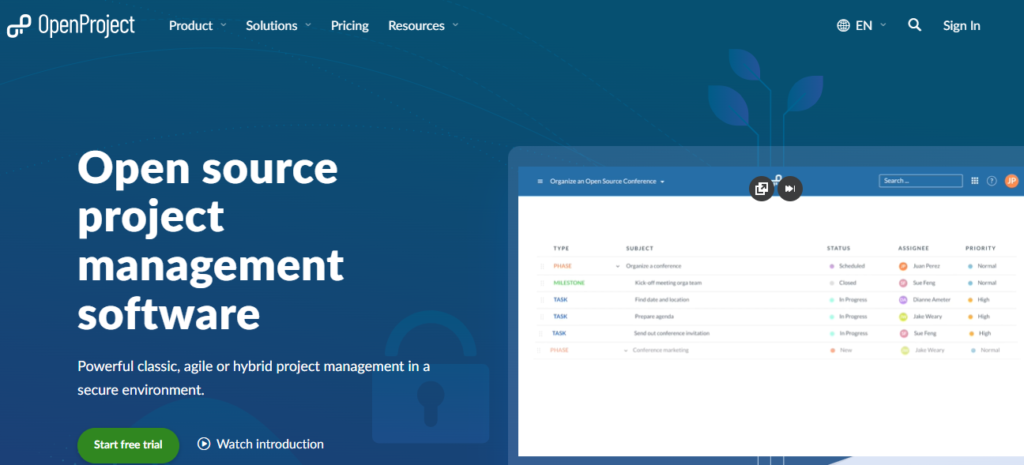The height and width of the screenshot is (465, 1024).
Task: Expand the Product menu
Action: point(198,25)
